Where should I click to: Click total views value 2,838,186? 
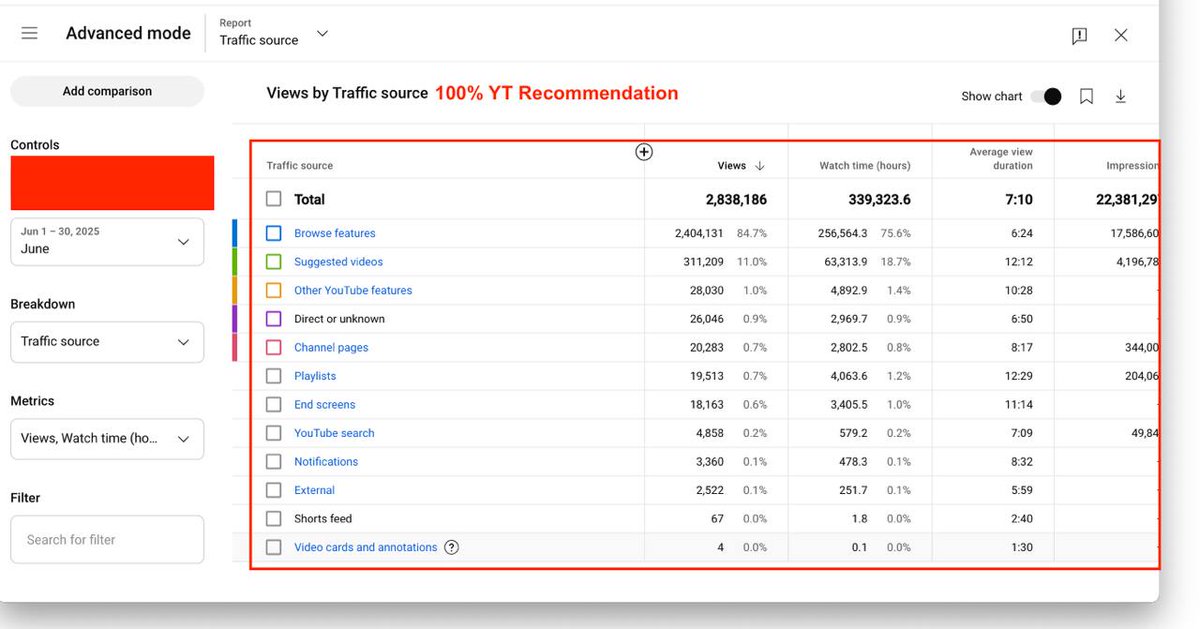tap(736, 200)
